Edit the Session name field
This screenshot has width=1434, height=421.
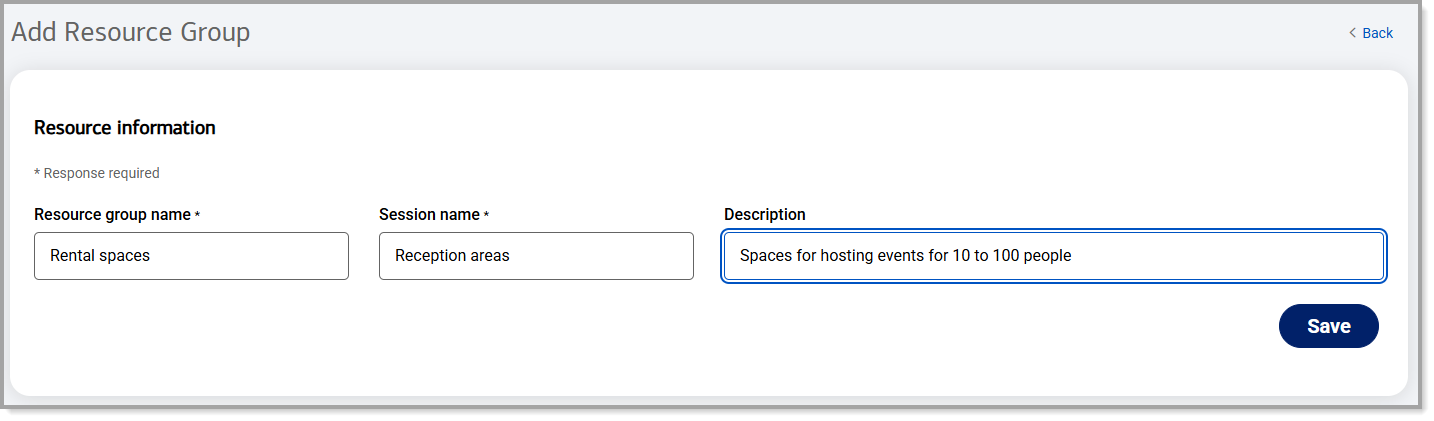[x=536, y=256]
